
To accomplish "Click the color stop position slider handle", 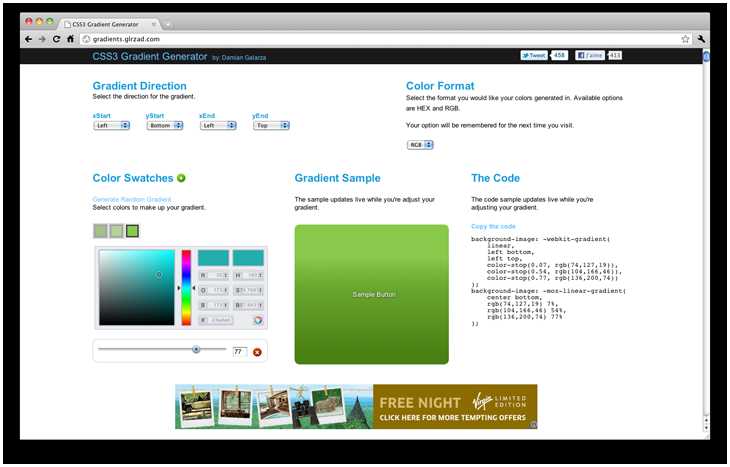I will [x=196, y=349].
